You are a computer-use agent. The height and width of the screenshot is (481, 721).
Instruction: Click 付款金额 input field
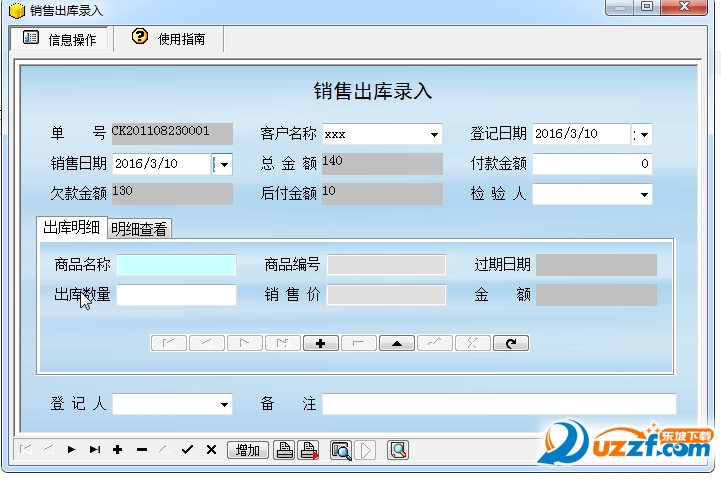click(592, 164)
